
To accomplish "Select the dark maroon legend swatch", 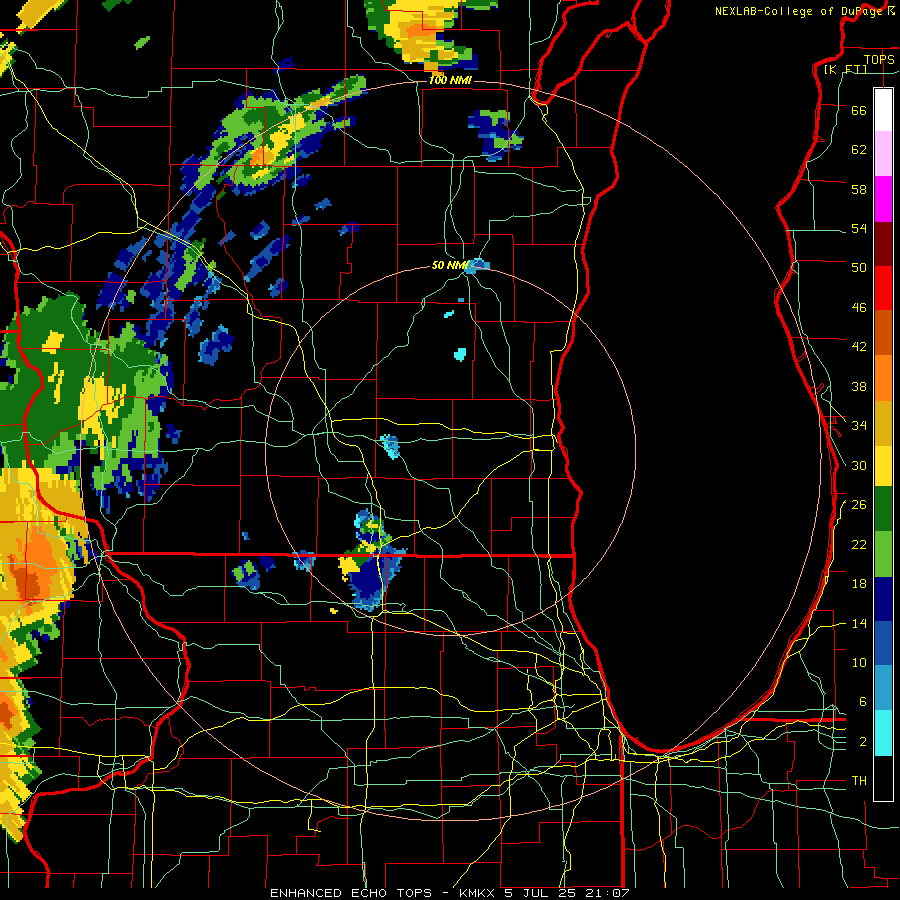I will (883, 245).
